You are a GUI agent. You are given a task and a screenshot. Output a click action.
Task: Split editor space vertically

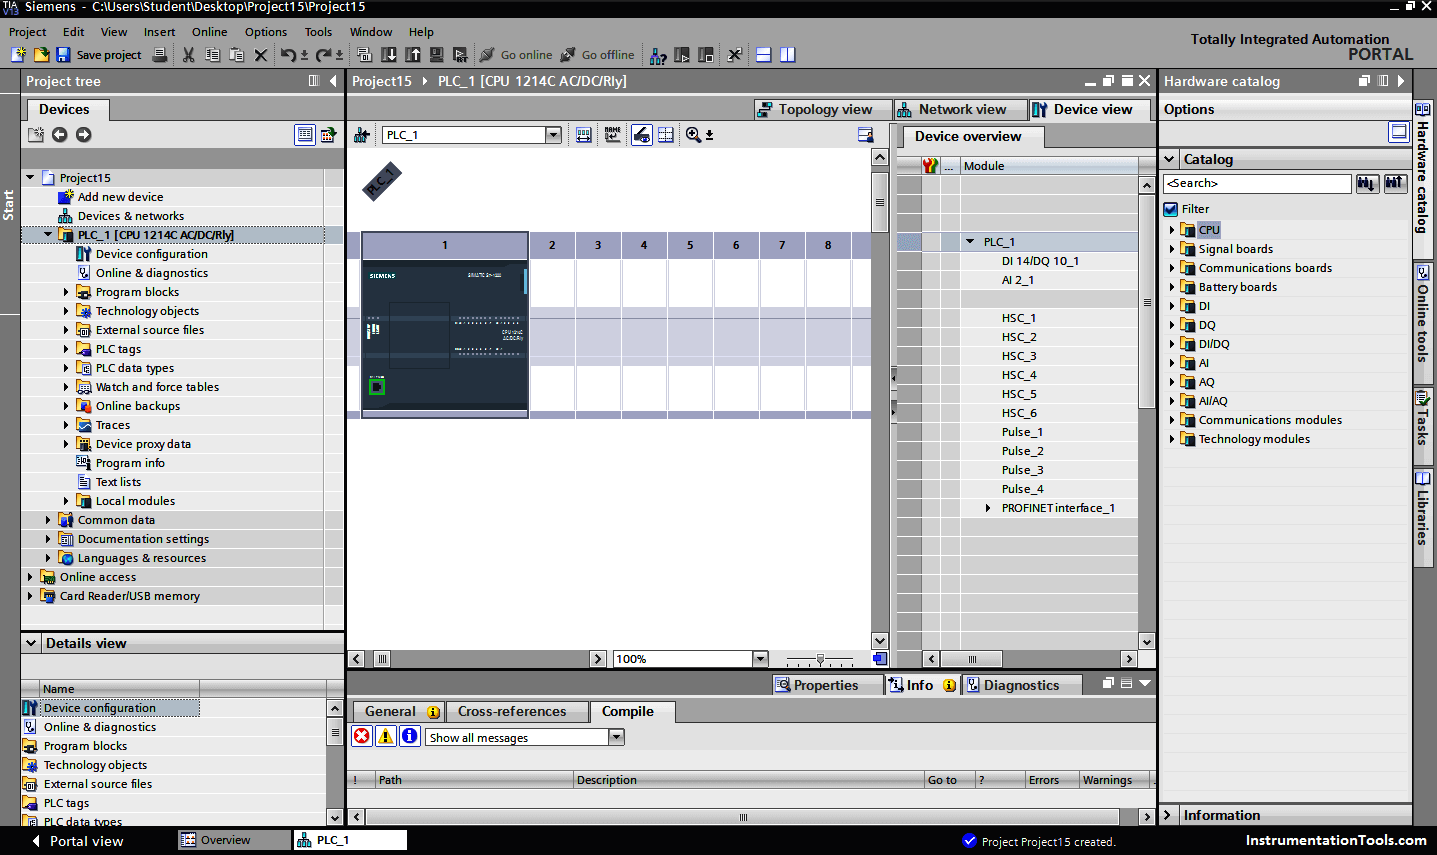coord(787,55)
